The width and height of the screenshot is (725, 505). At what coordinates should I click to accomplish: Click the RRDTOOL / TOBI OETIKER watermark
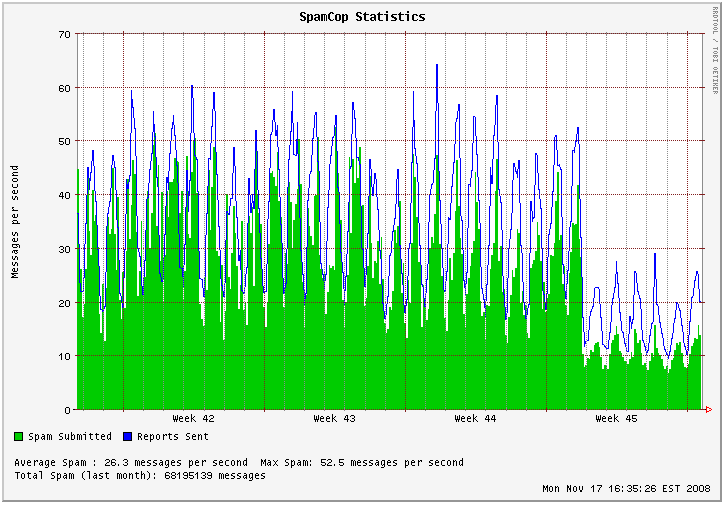[716, 50]
